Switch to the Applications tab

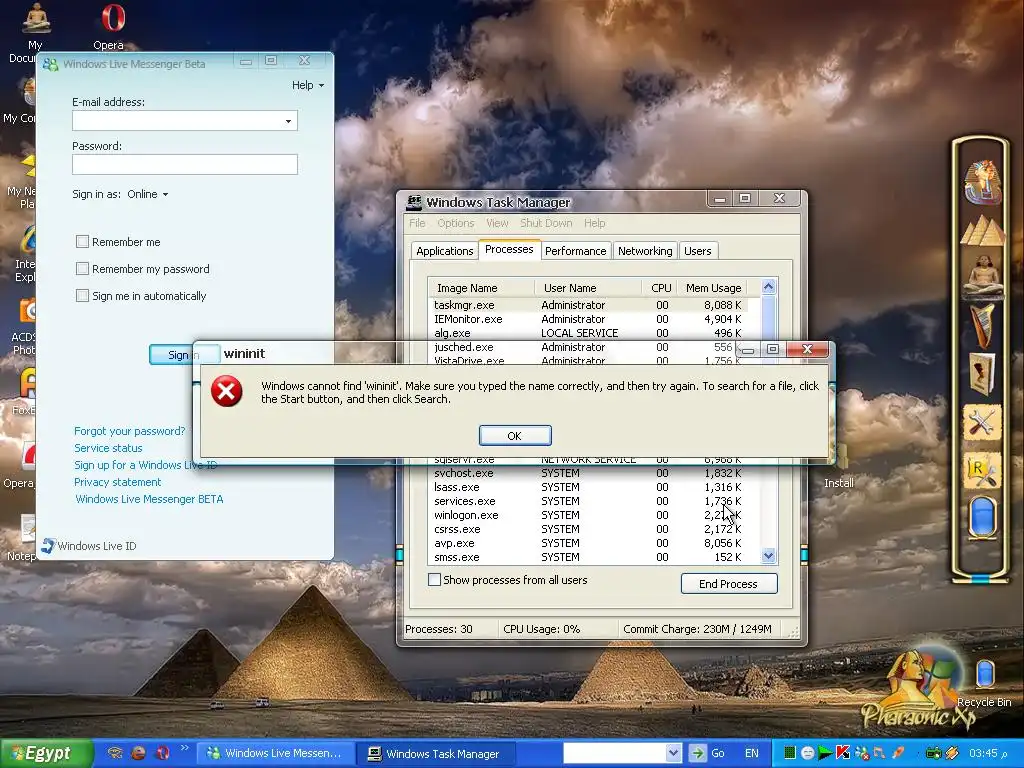pos(444,251)
